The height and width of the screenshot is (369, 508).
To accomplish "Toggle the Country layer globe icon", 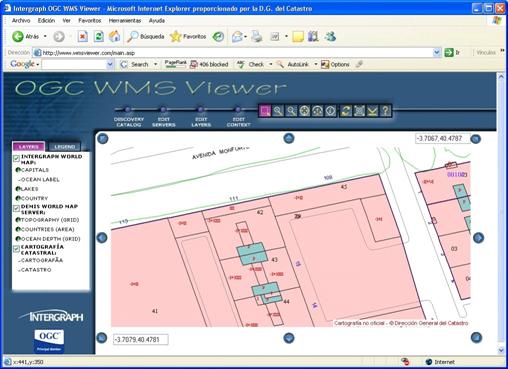I will point(18,198).
